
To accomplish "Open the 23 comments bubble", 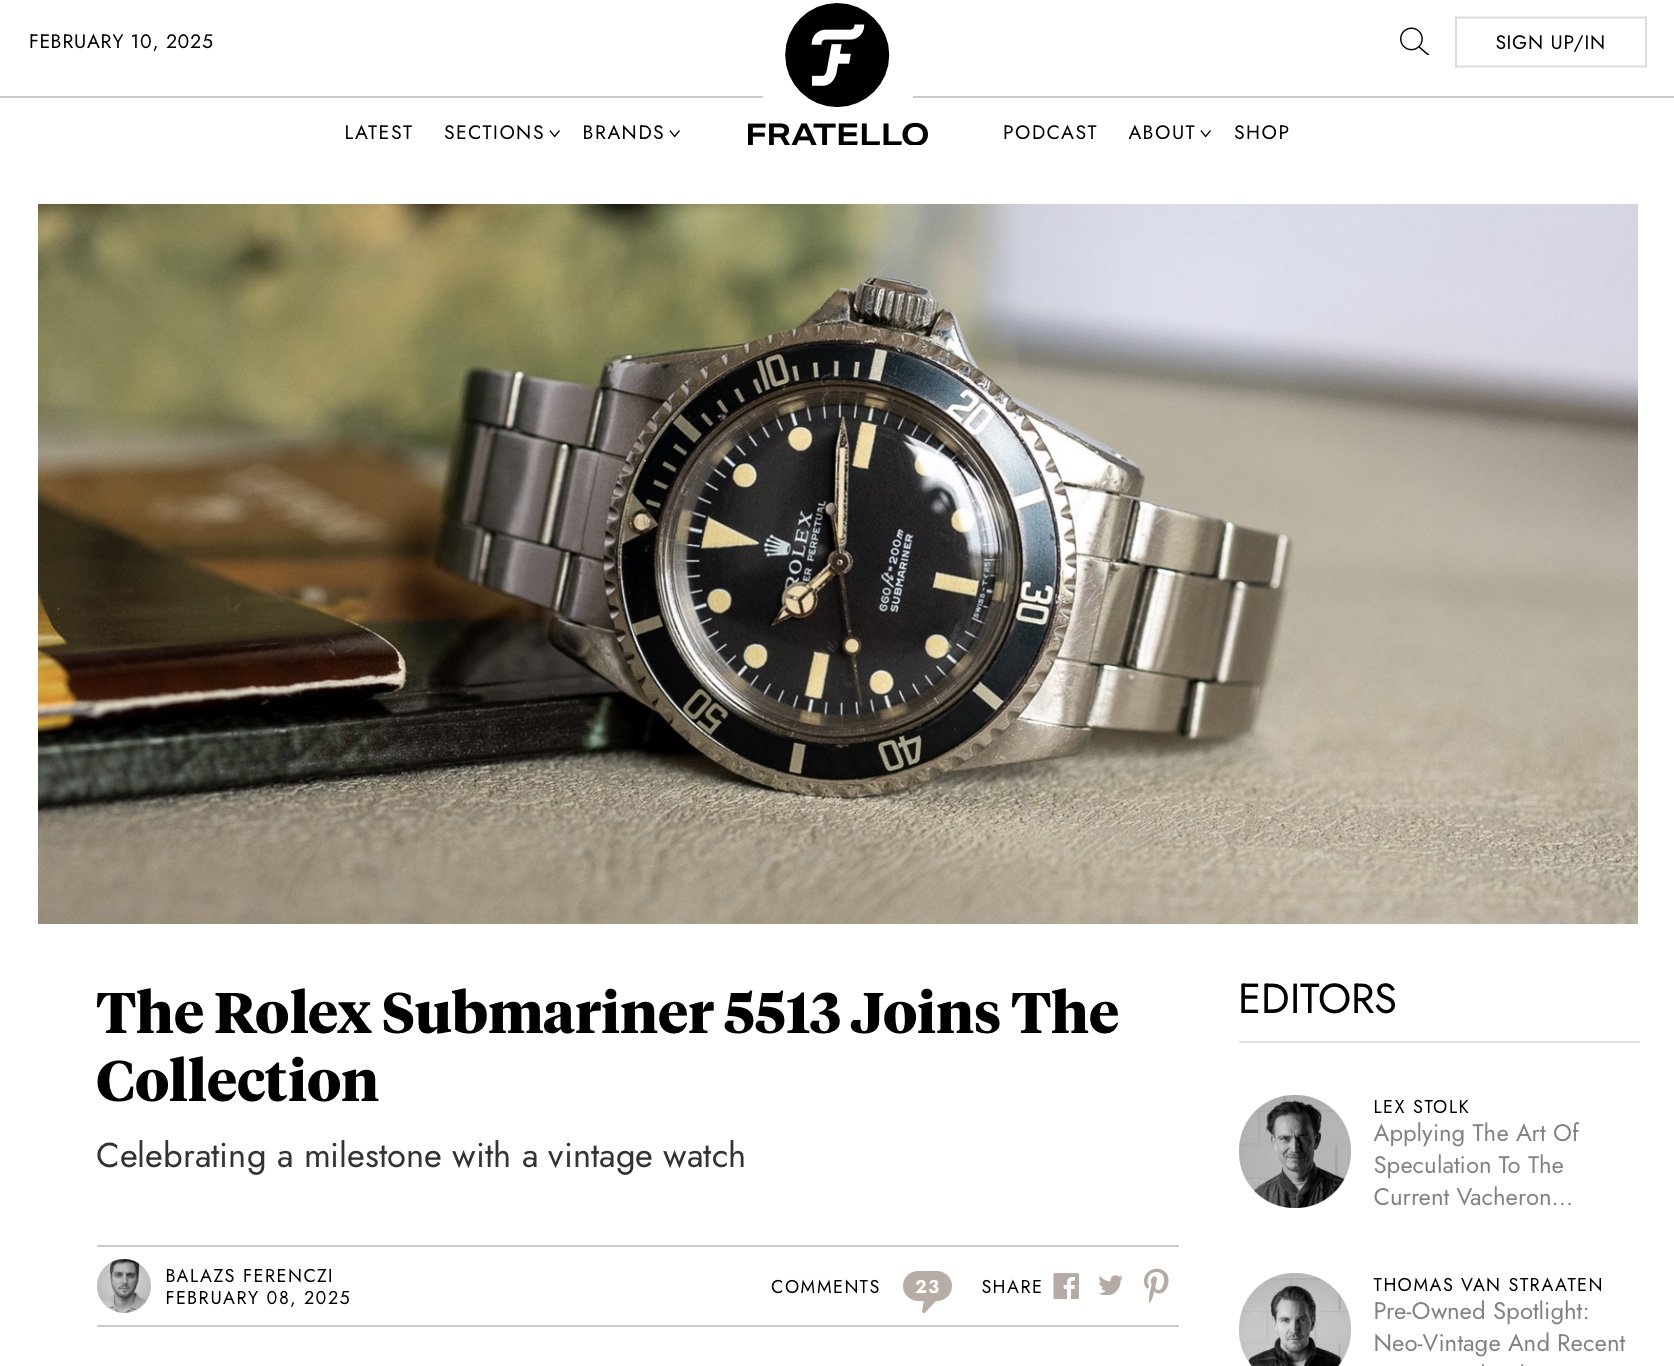I will 927,1289.
